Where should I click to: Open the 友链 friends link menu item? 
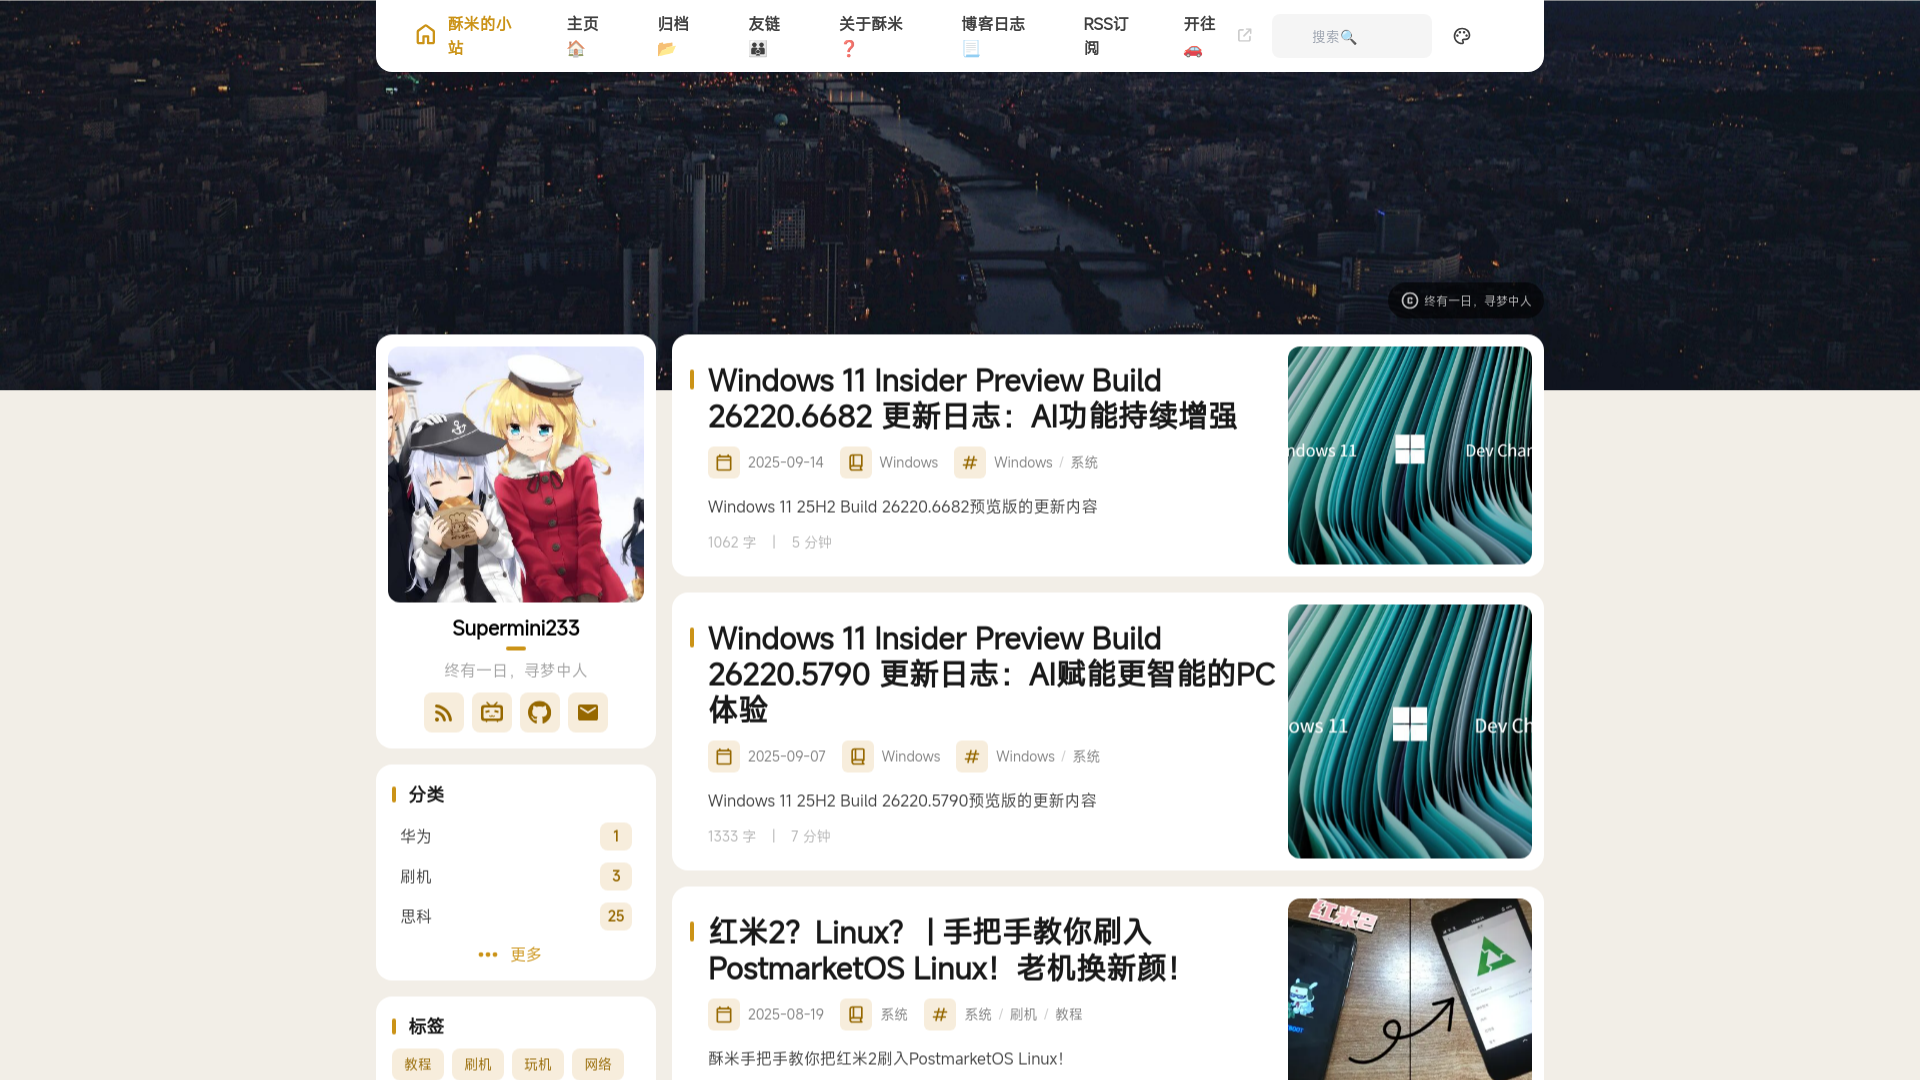(x=764, y=36)
